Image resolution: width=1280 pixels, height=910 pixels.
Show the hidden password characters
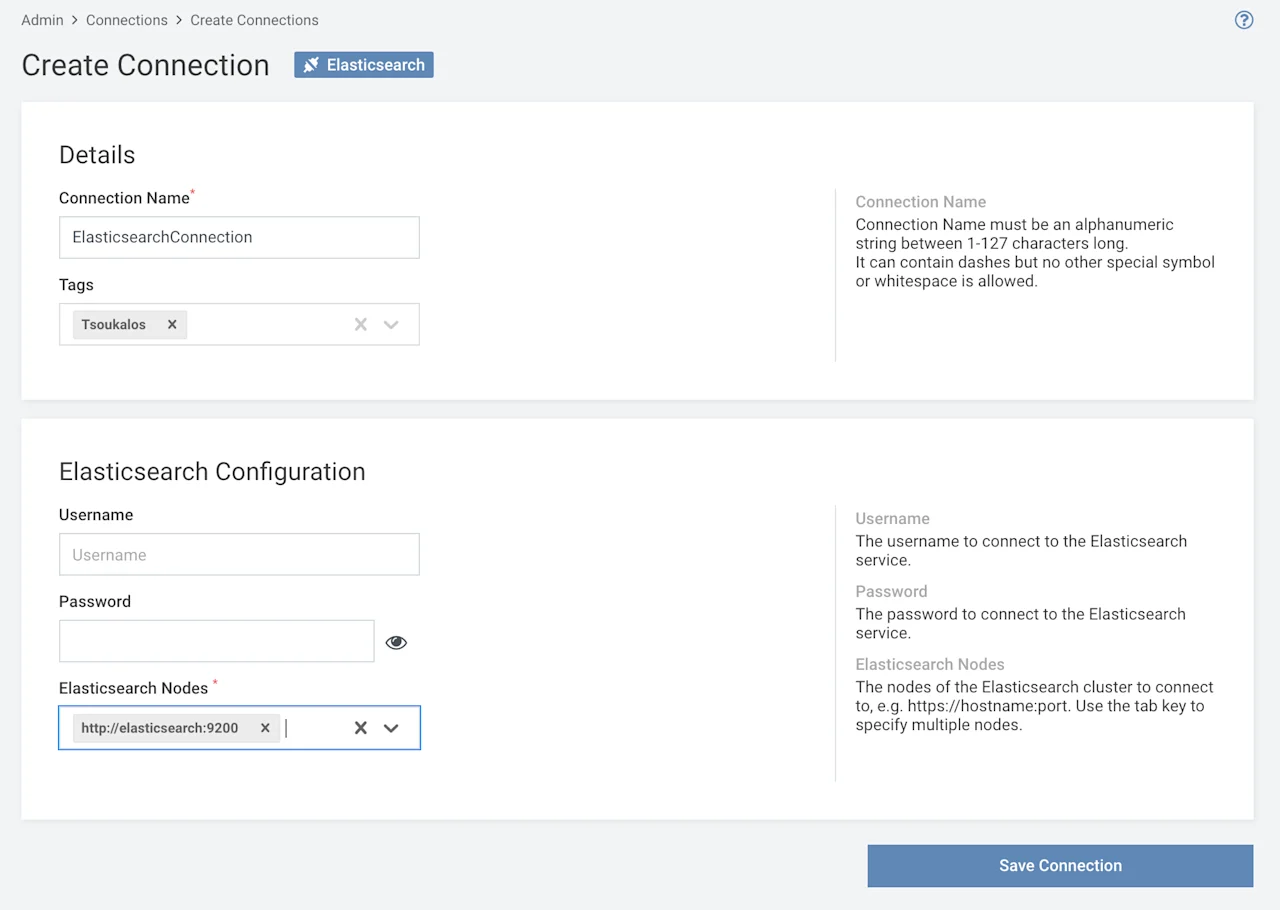(396, 642)
